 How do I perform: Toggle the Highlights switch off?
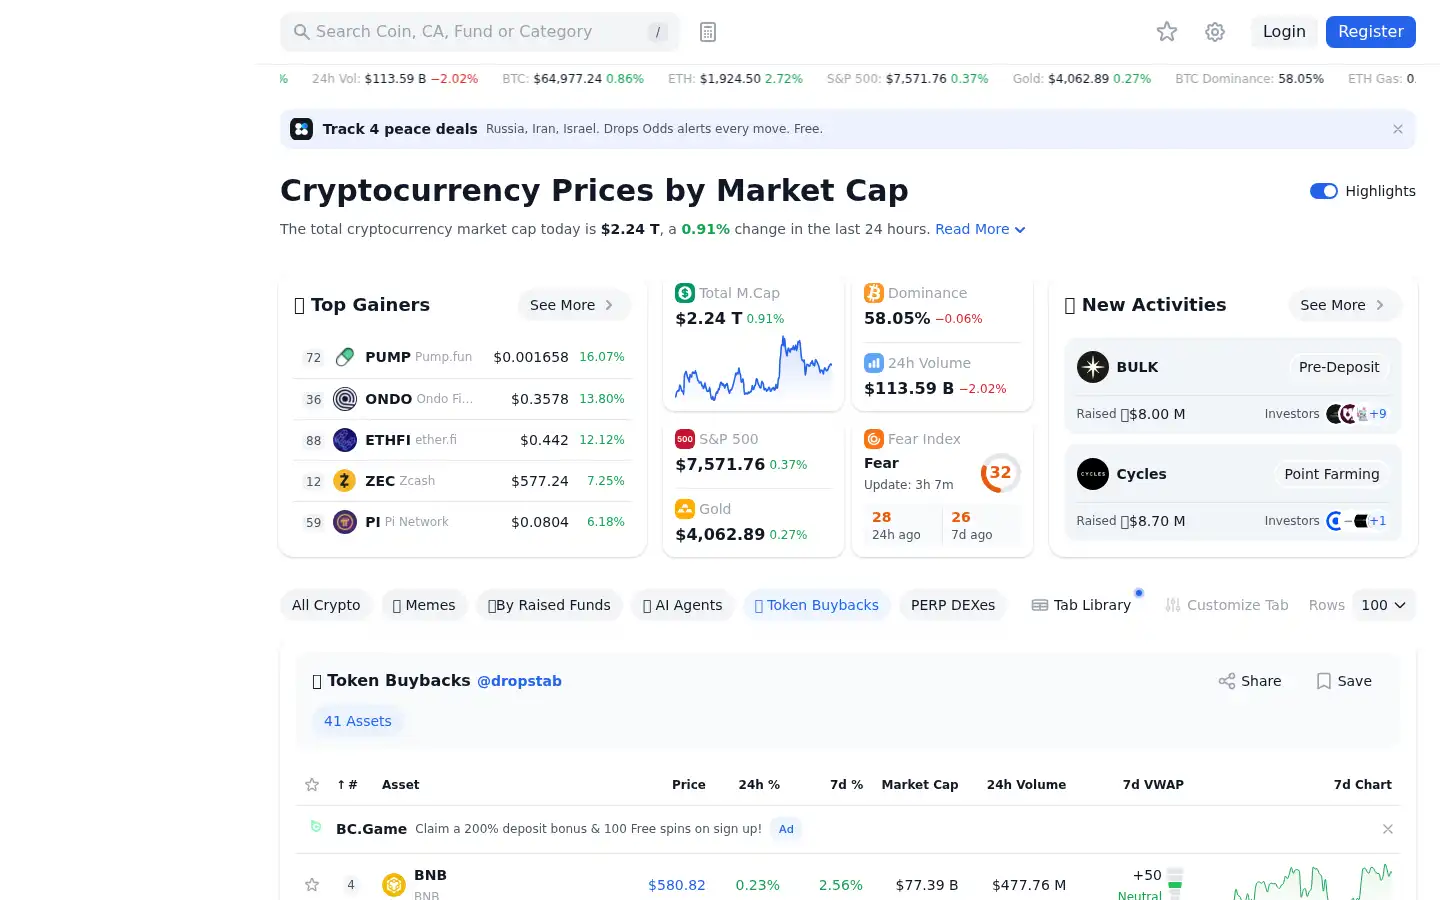pos(1324,191)
